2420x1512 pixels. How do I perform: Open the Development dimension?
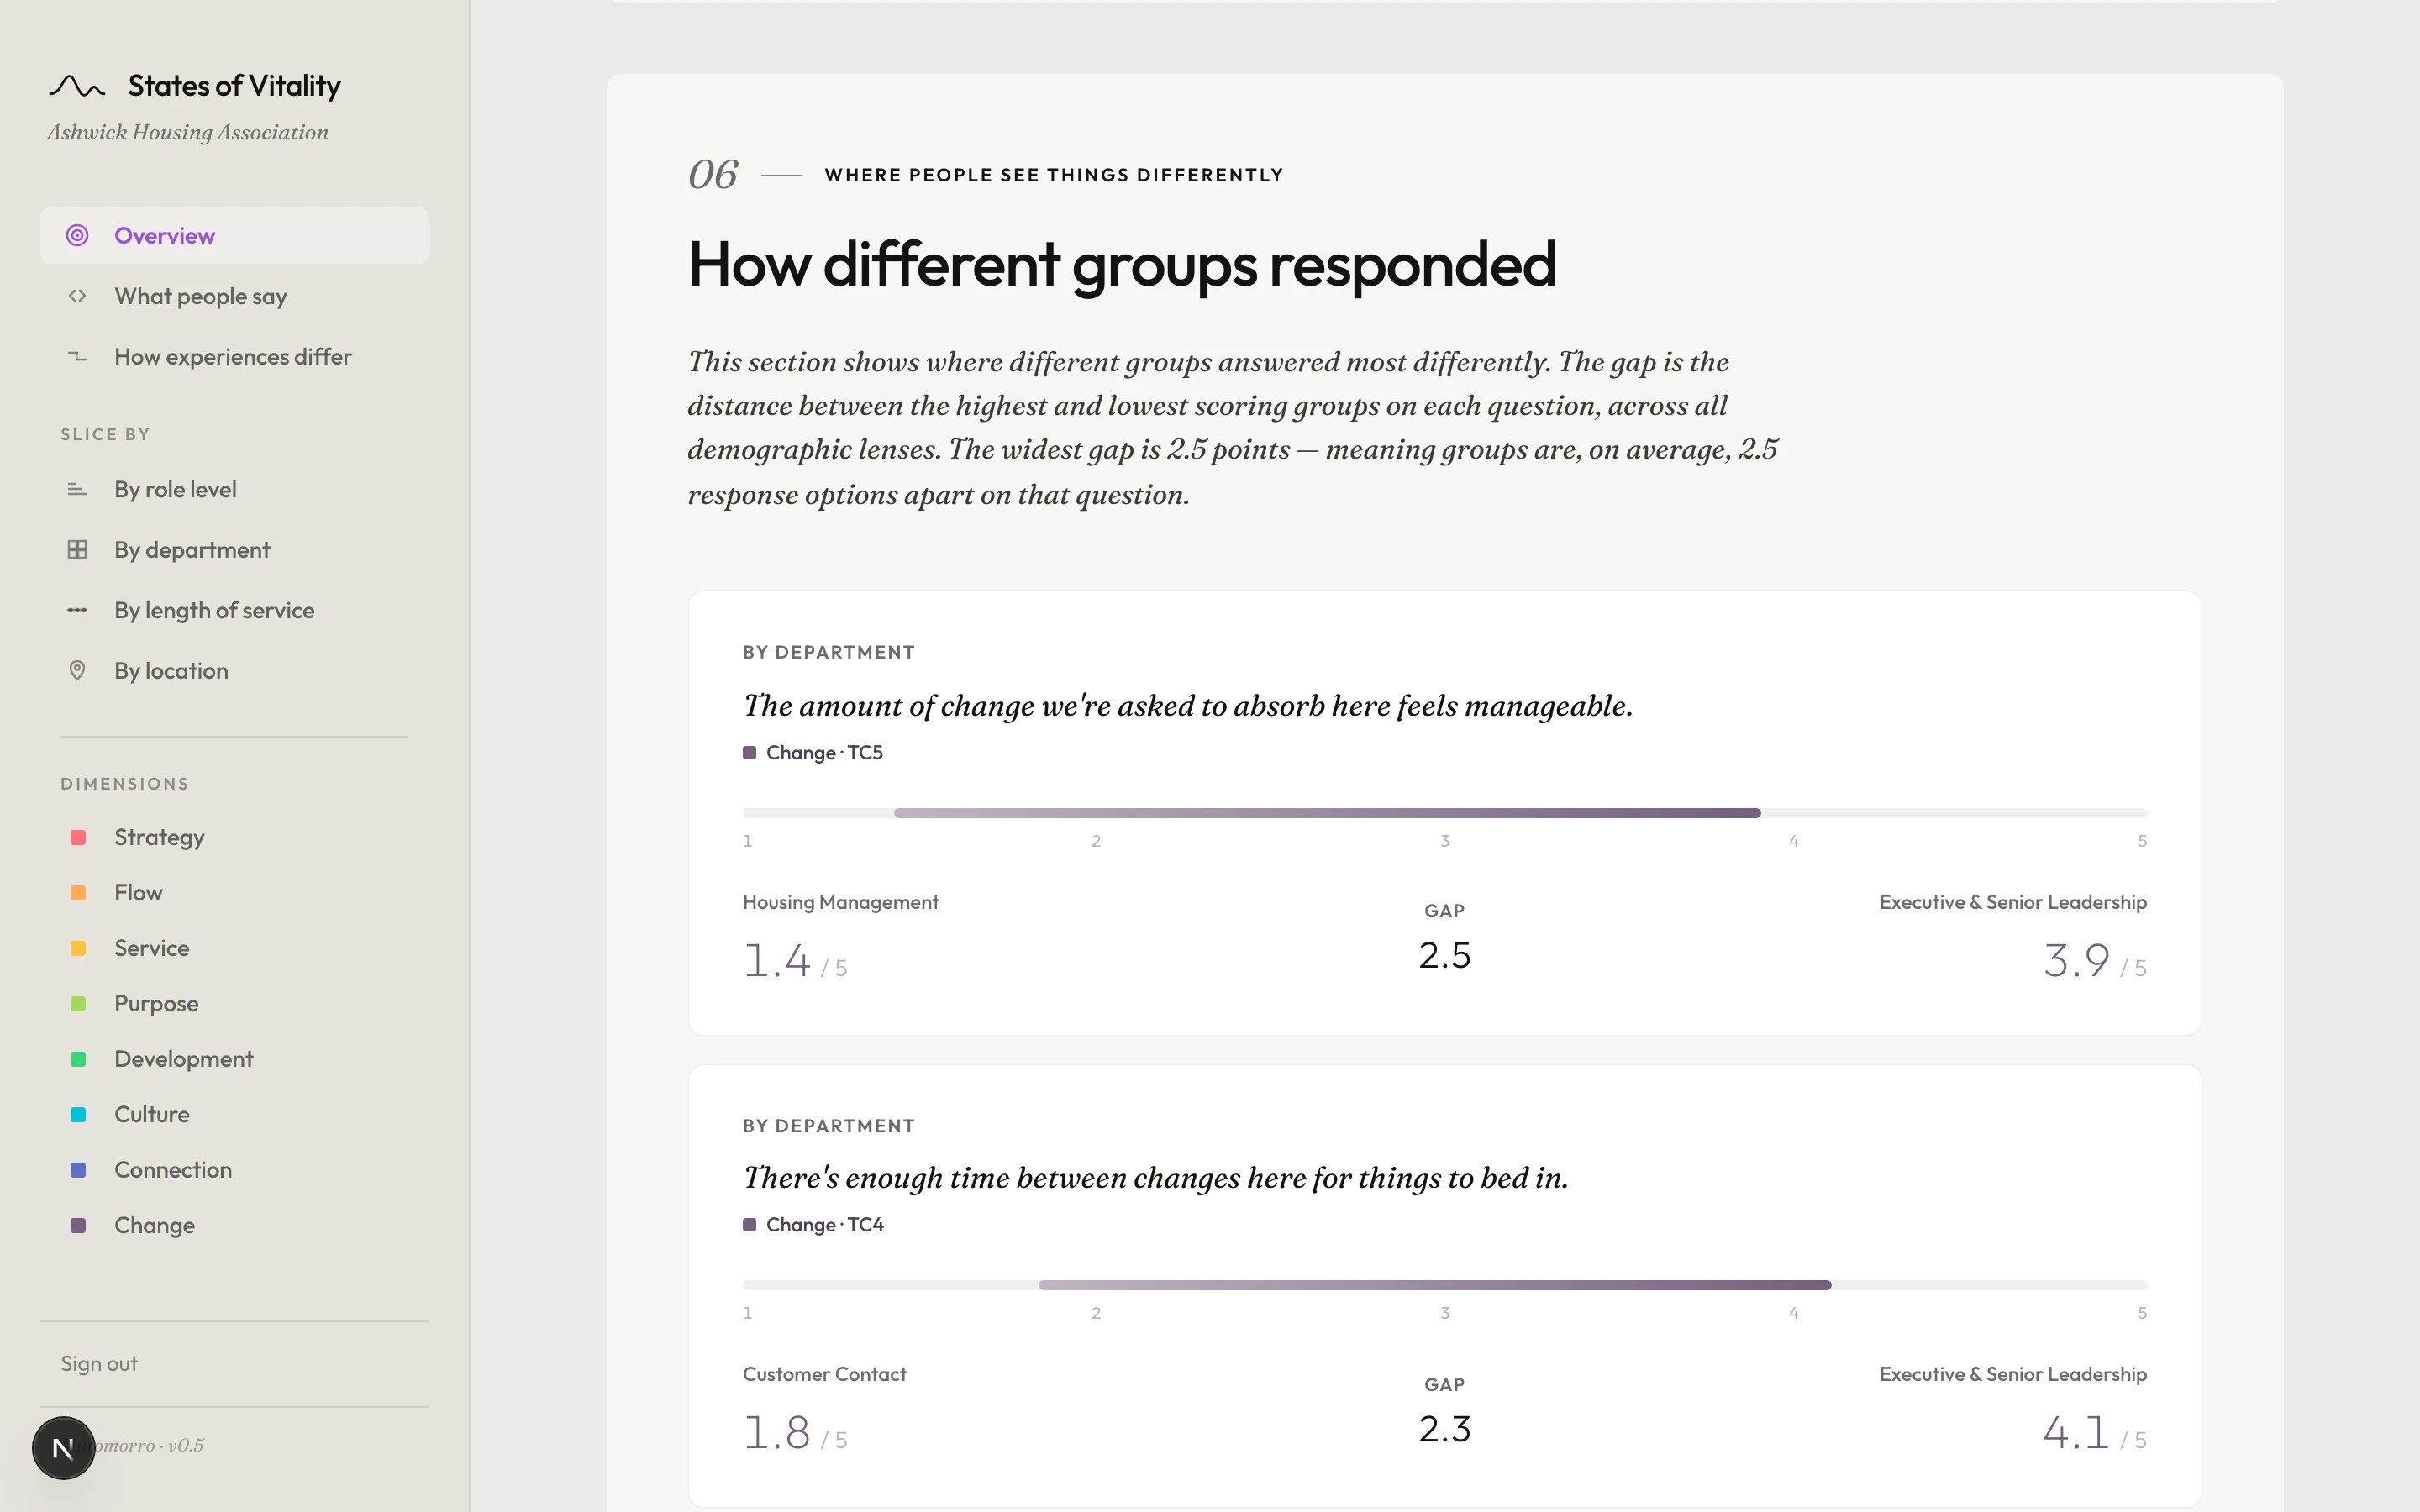(x=234, y=1059)
